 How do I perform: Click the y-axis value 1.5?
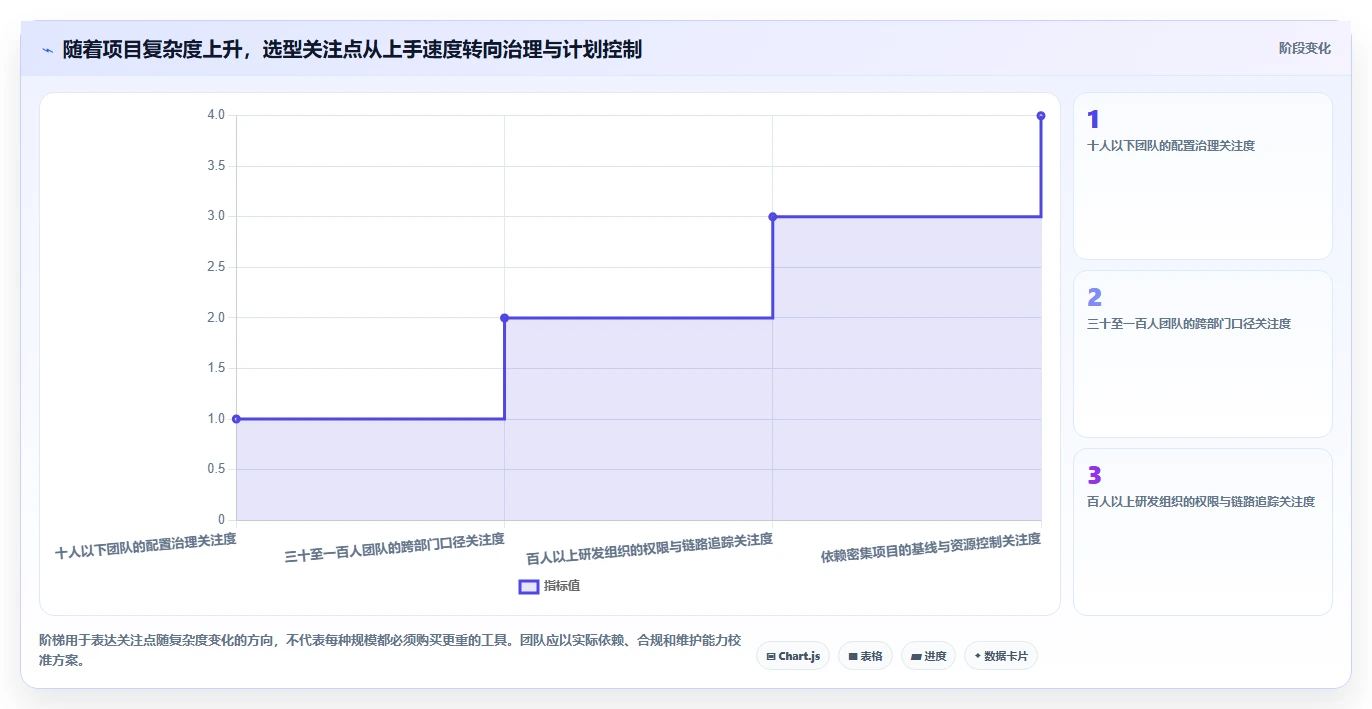coord(216,368)
